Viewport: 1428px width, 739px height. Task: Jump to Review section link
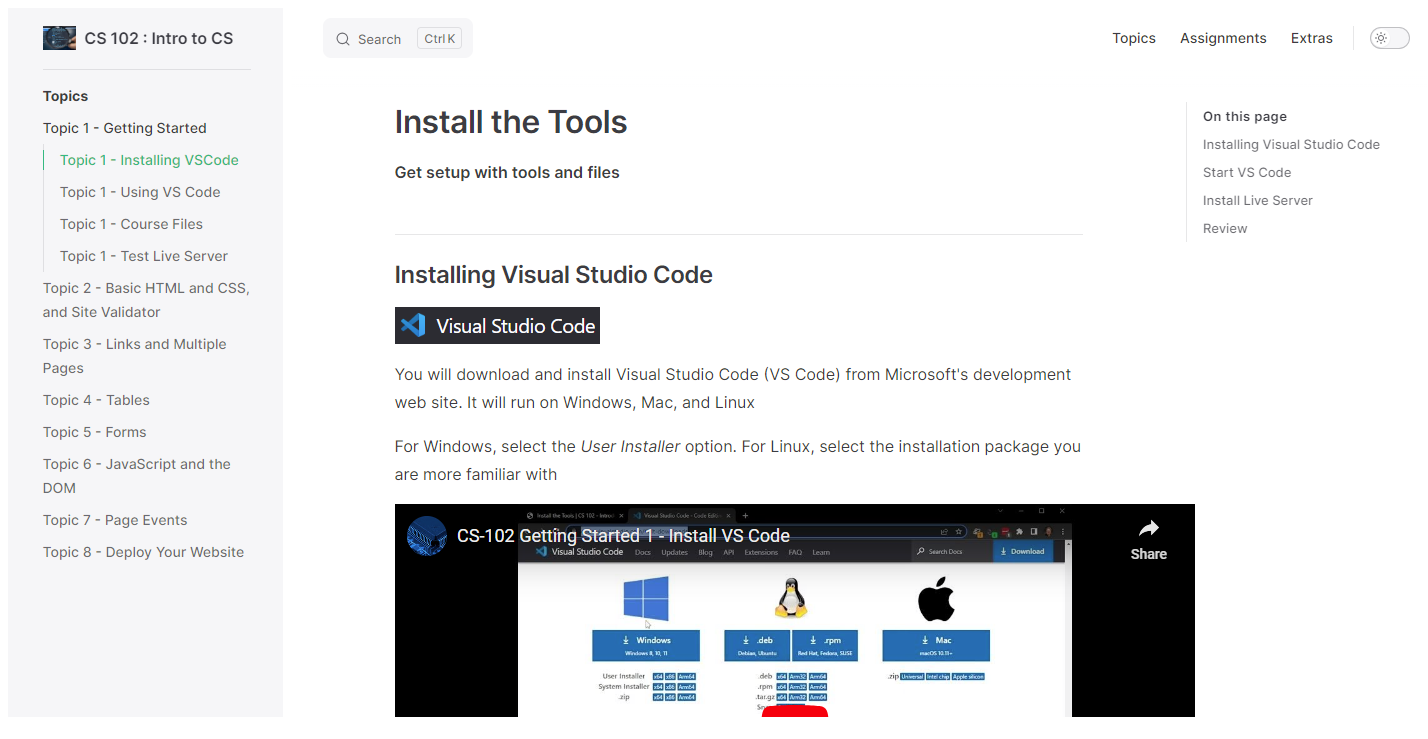(x=1225, y=228)
